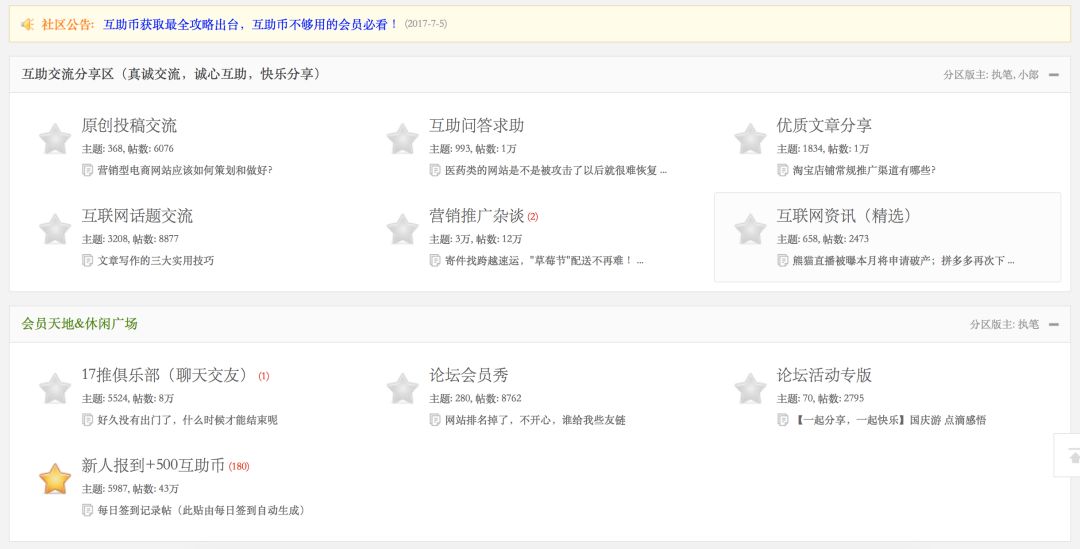Open the 互联网资讯（精选） forum
1080x549 pixels.
(844, 216)
